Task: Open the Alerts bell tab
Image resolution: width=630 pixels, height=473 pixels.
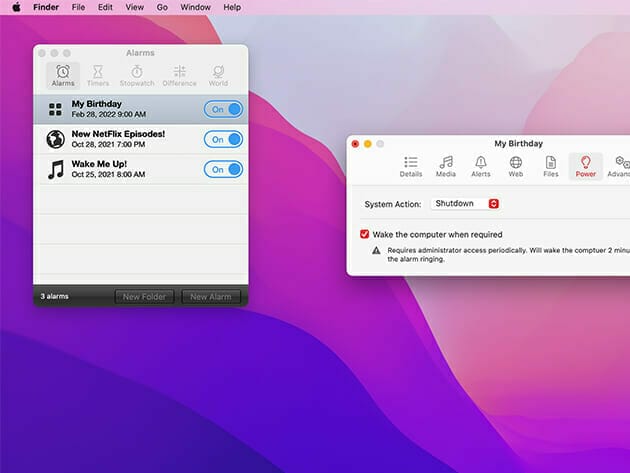Action: tap(481, 166)
